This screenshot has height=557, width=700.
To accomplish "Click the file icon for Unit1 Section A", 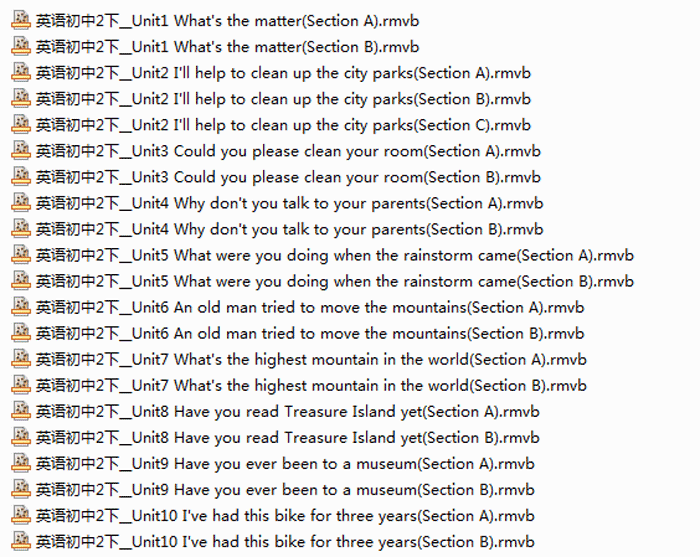I will [x=21, y=21].
